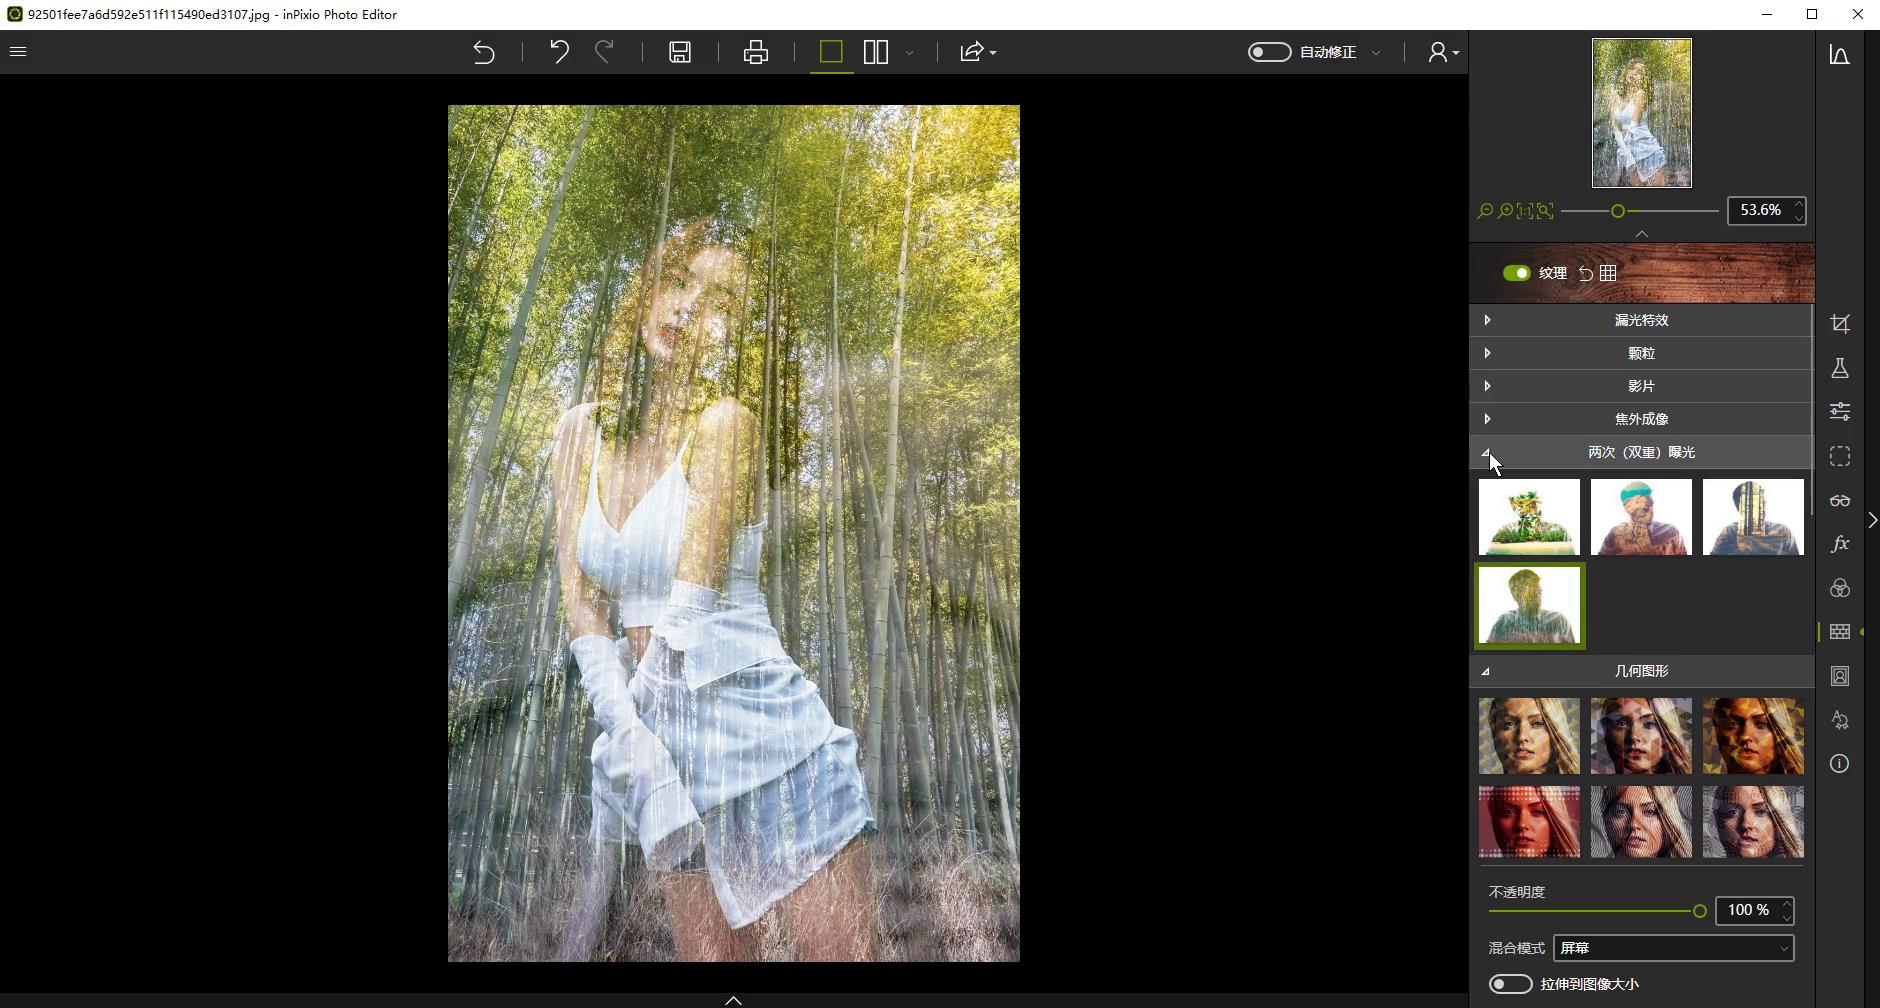The width and height of the screenshot is (1880, 1008).
Task: Select the crop tool
Action: pos(1839,324)
